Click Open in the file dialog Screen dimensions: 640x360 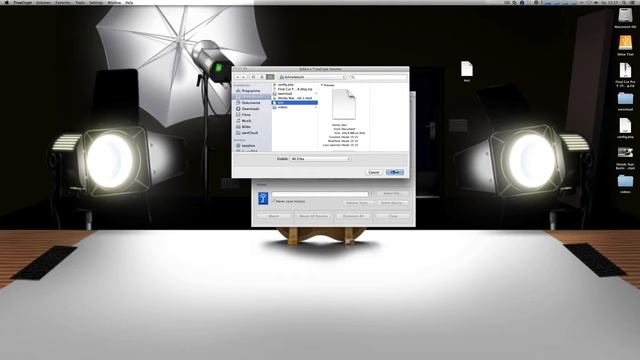pyautogui.click(x=395, y=172)
